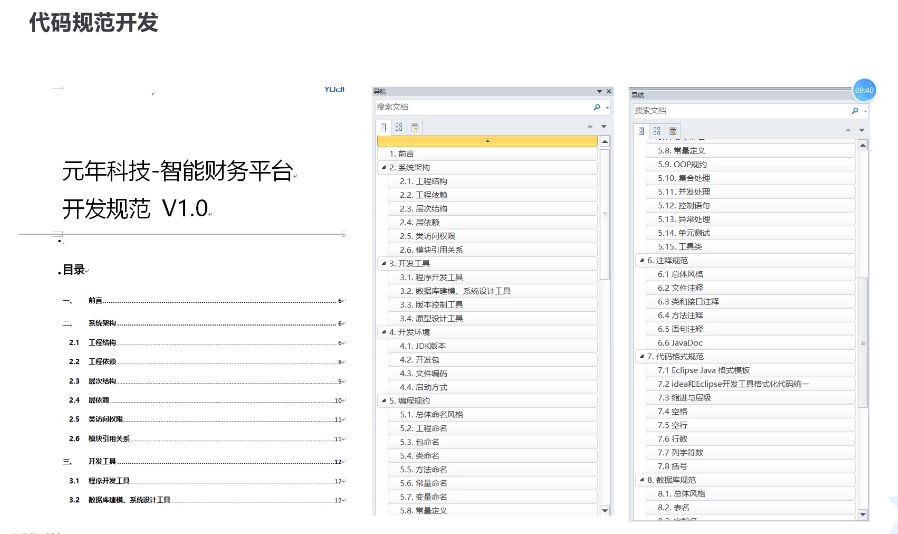Open search options arrow beside left pane magnifier

tap(607, 108)
